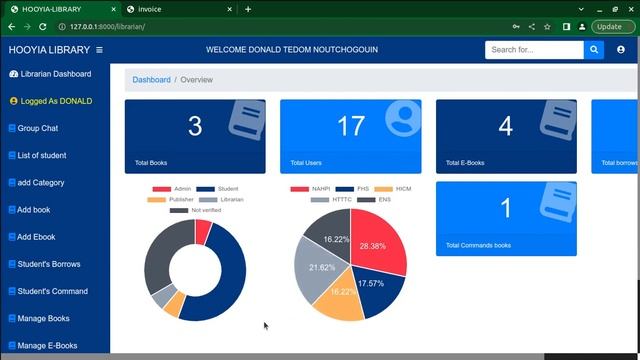Click the icon beside Manage E-Books

[12, 345]
